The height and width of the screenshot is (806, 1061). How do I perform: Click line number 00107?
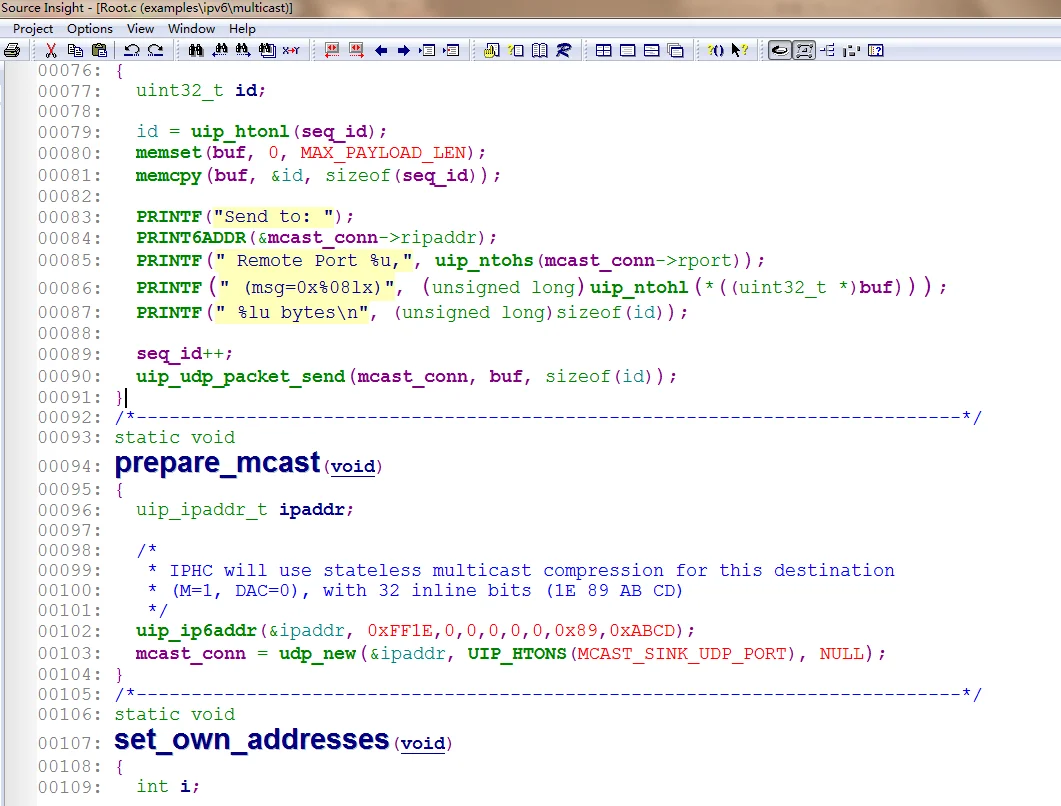[69, 743]
